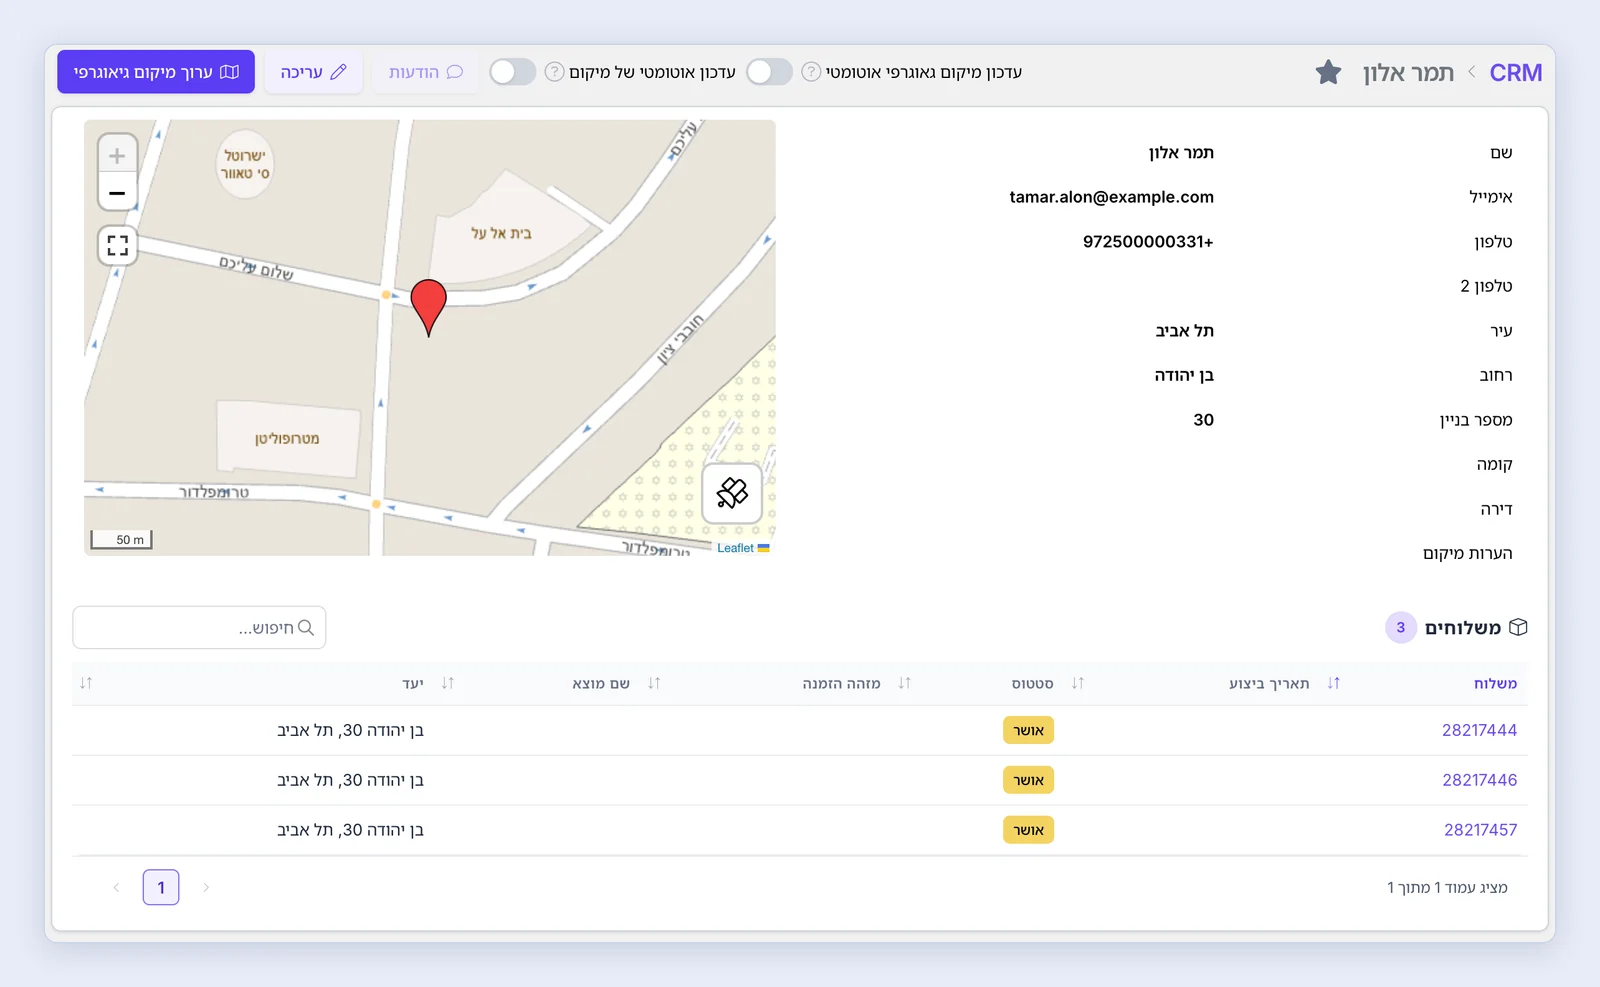
Task: Open the map in fullscreen view
Action: point(117,245)
